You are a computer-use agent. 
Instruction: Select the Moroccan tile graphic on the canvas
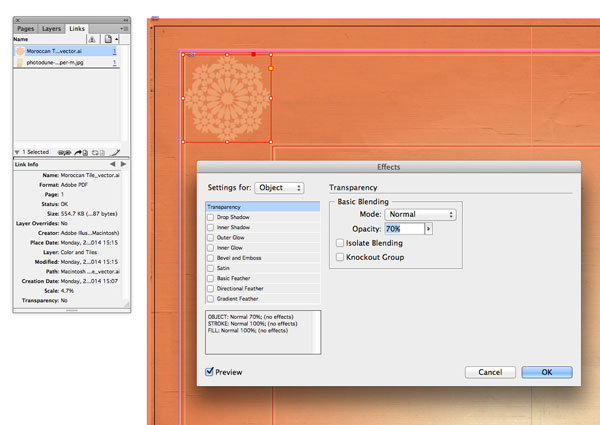point(227,98)
